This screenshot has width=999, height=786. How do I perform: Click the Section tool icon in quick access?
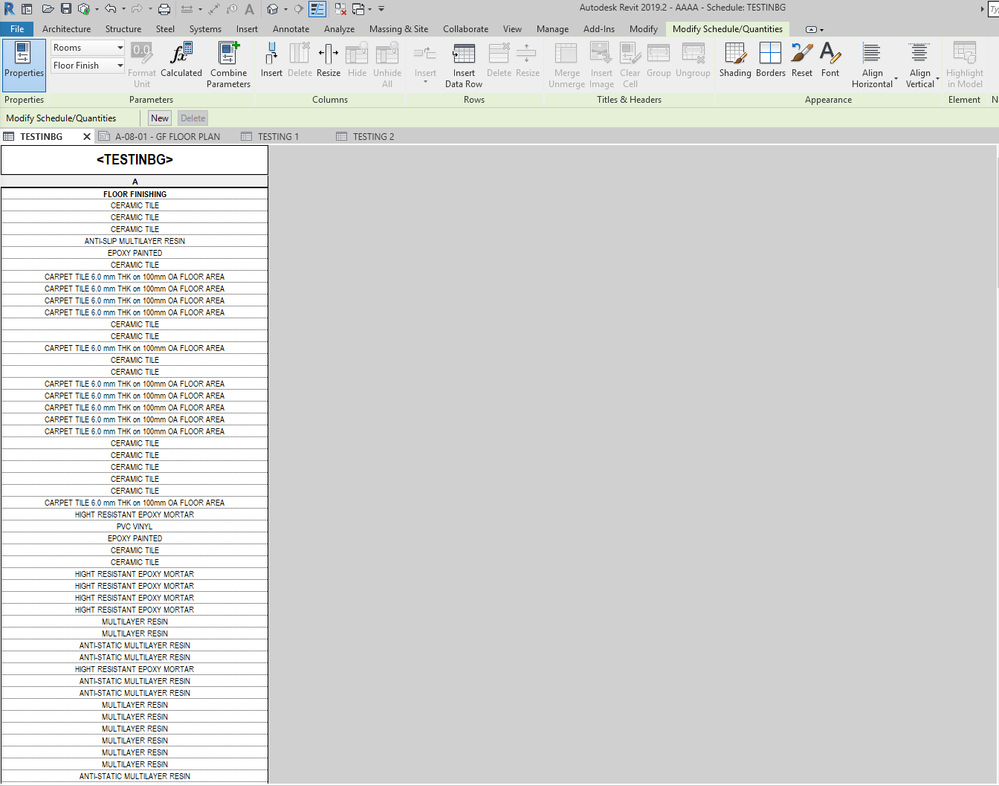tap(298, 9)
